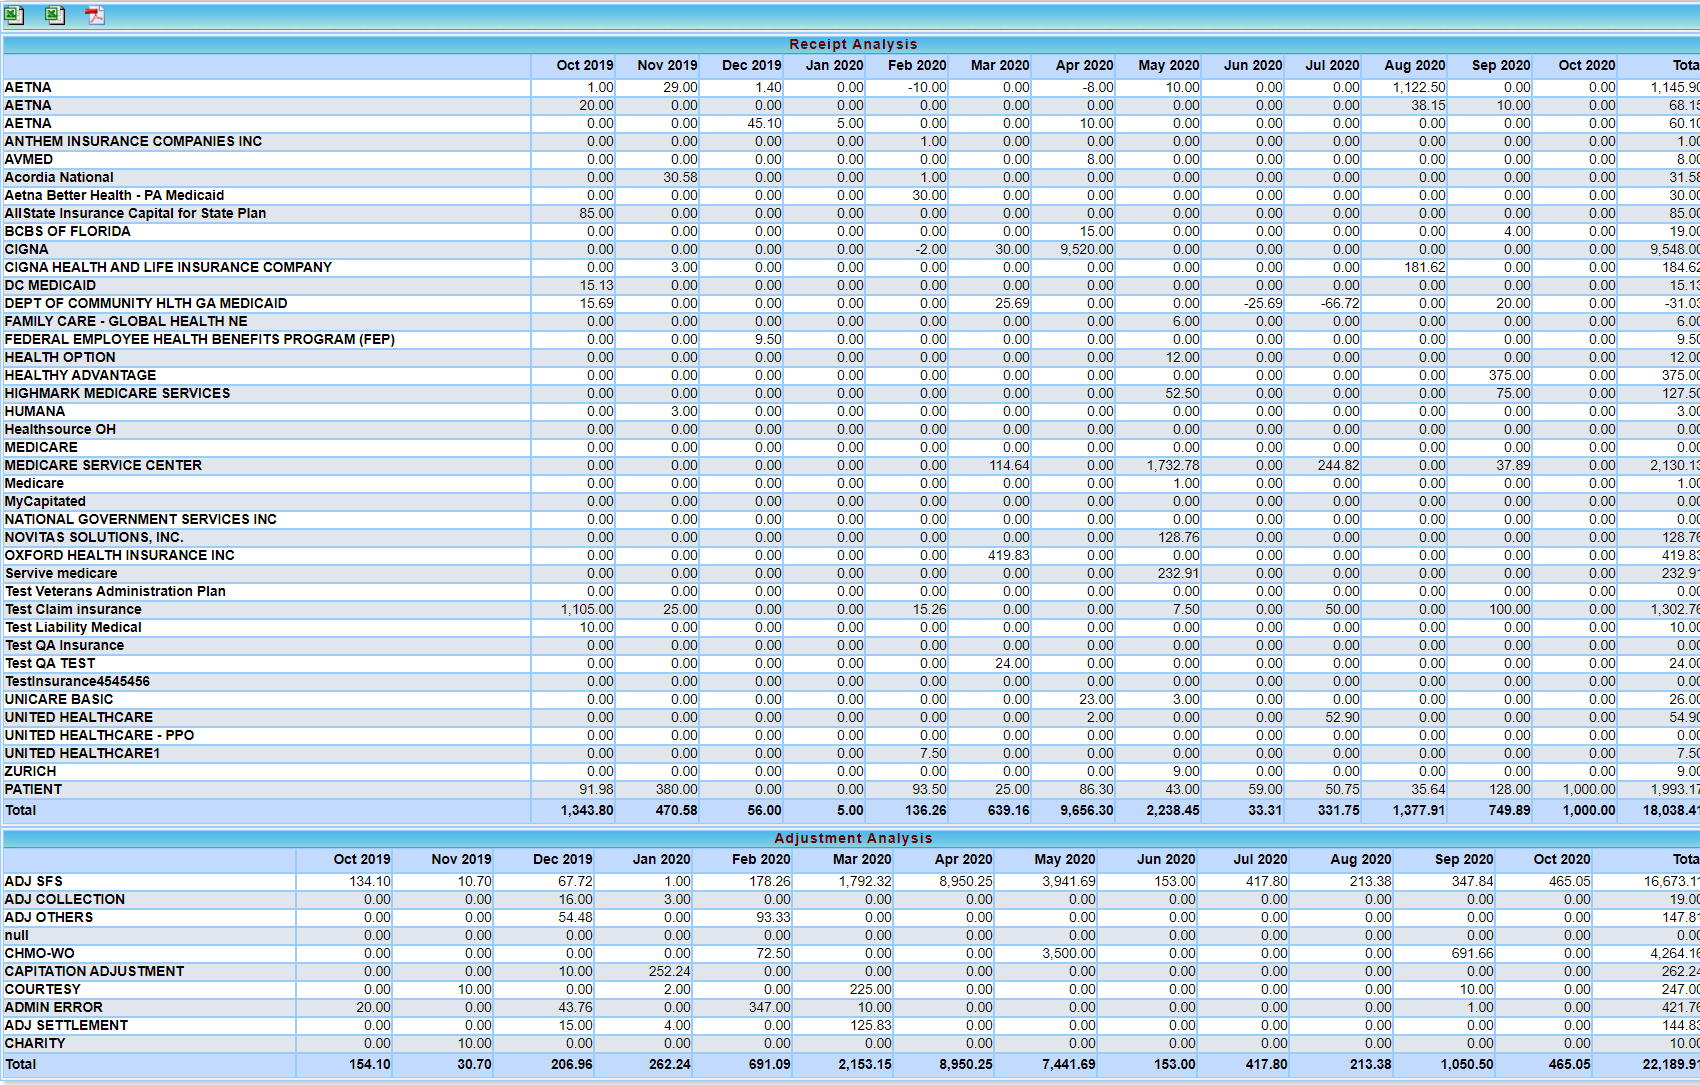Screen dimensions: 1700x1085
Task: Select the CAPITATION ADJUSTMENT row label
Action: [x=94, y=971]
